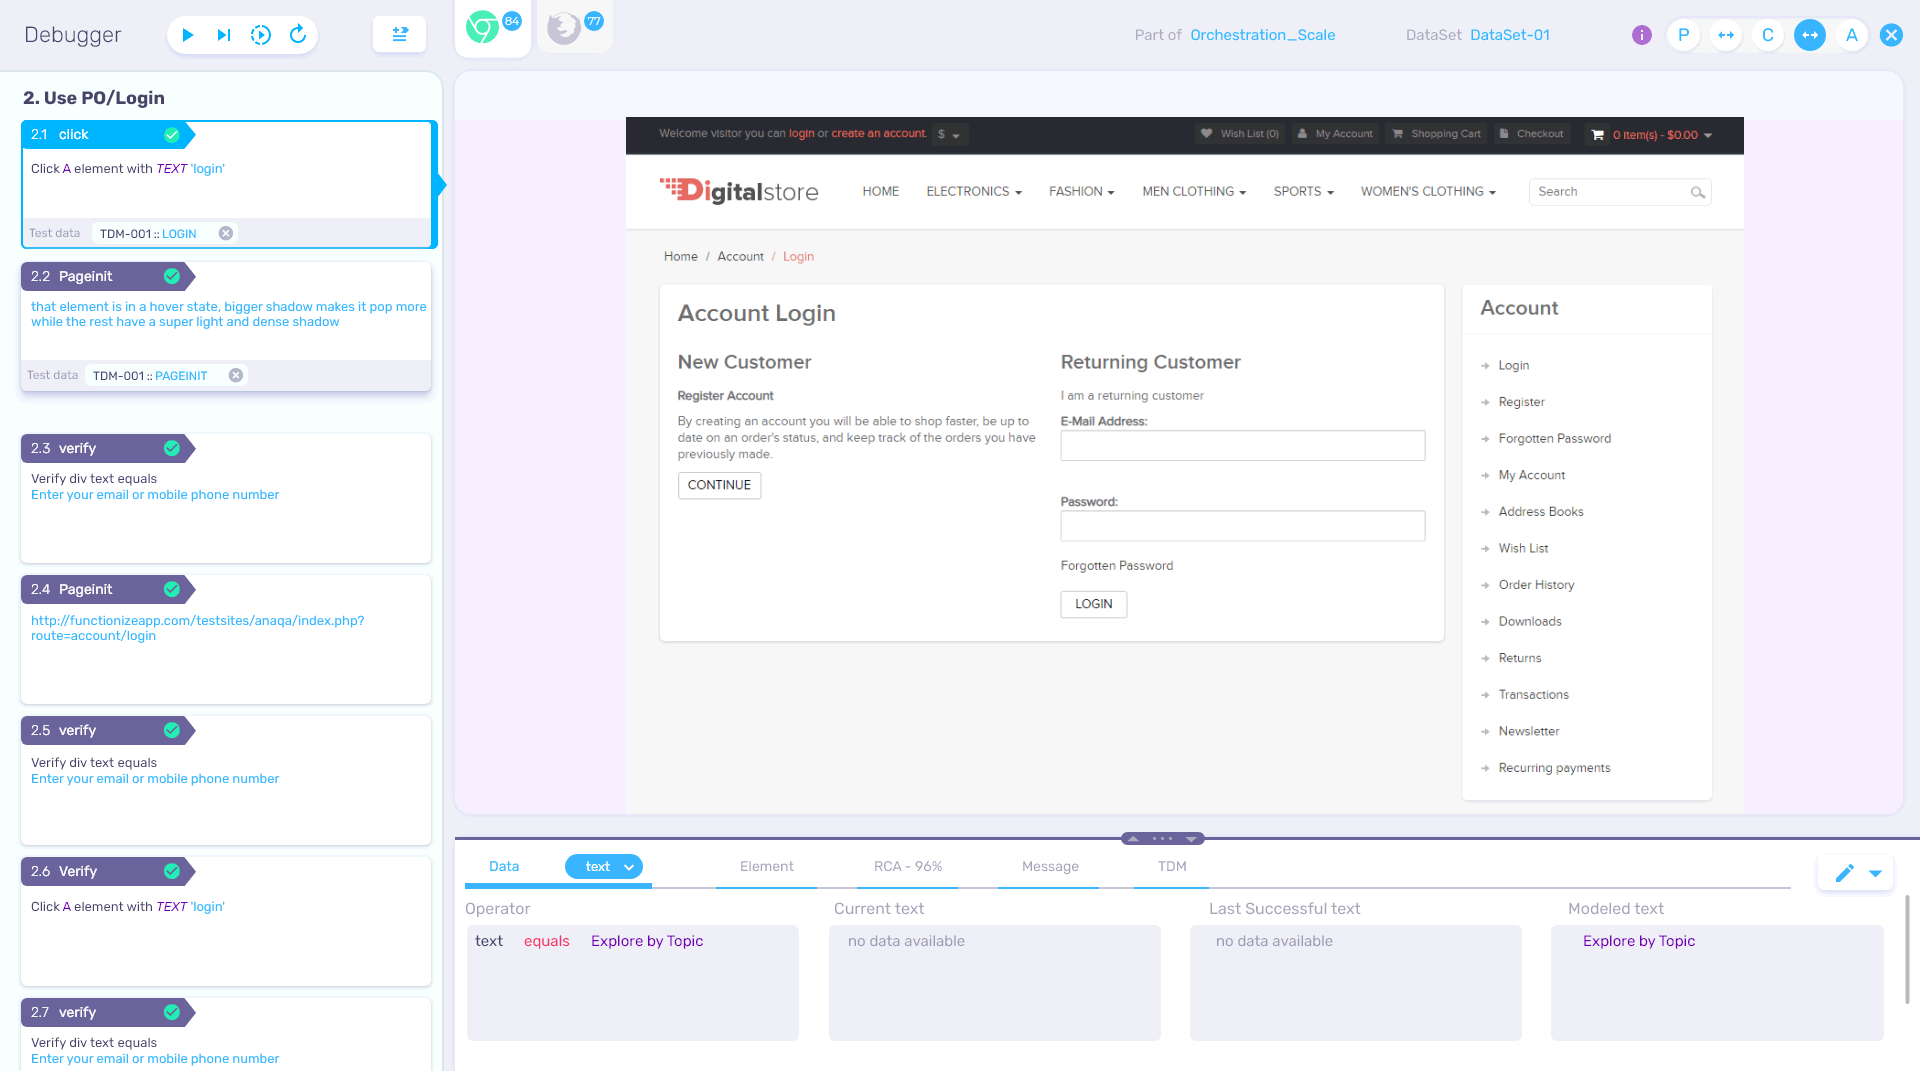
Task: Select the Firefox browser icon
Action: pos(565,27)
